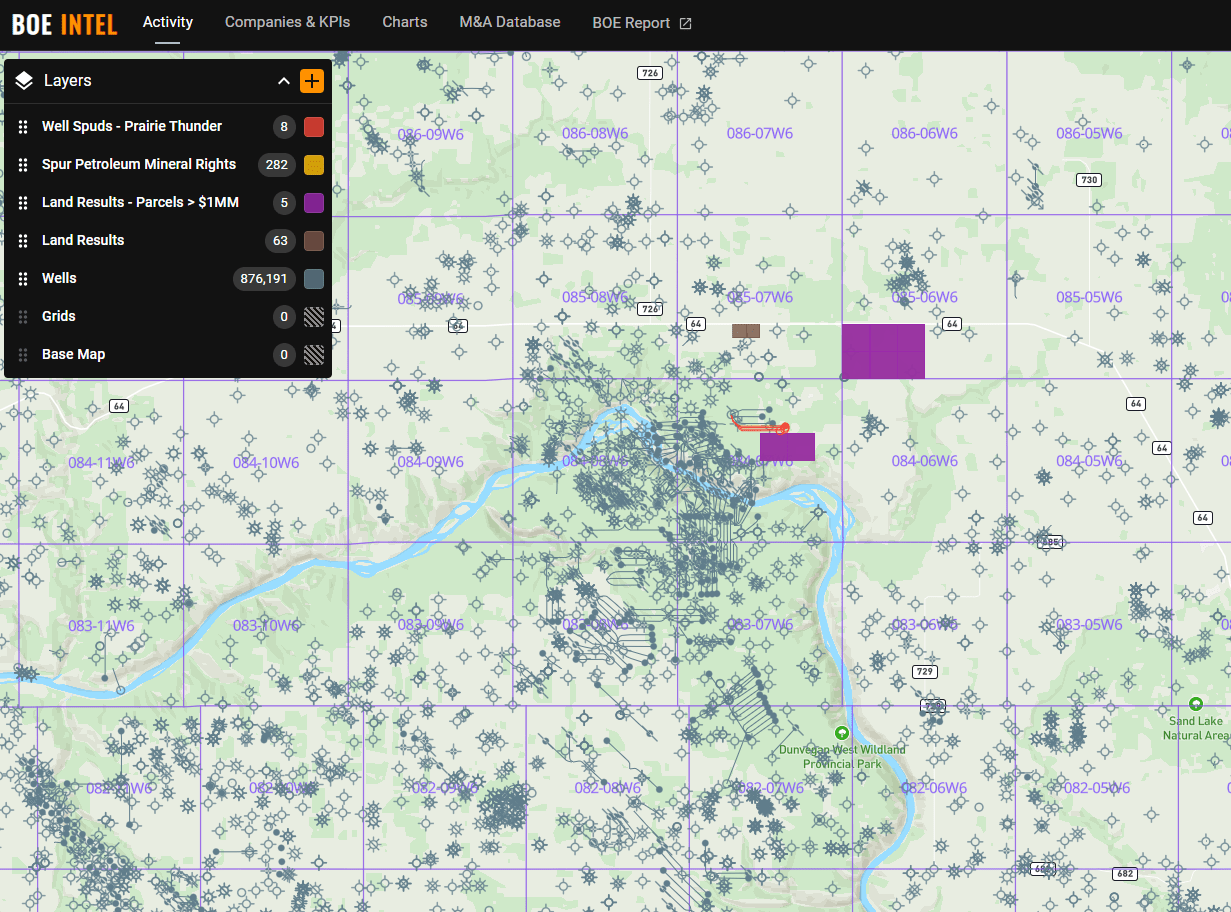
Task: Open the Charts tab
Action: coord(404,21)
